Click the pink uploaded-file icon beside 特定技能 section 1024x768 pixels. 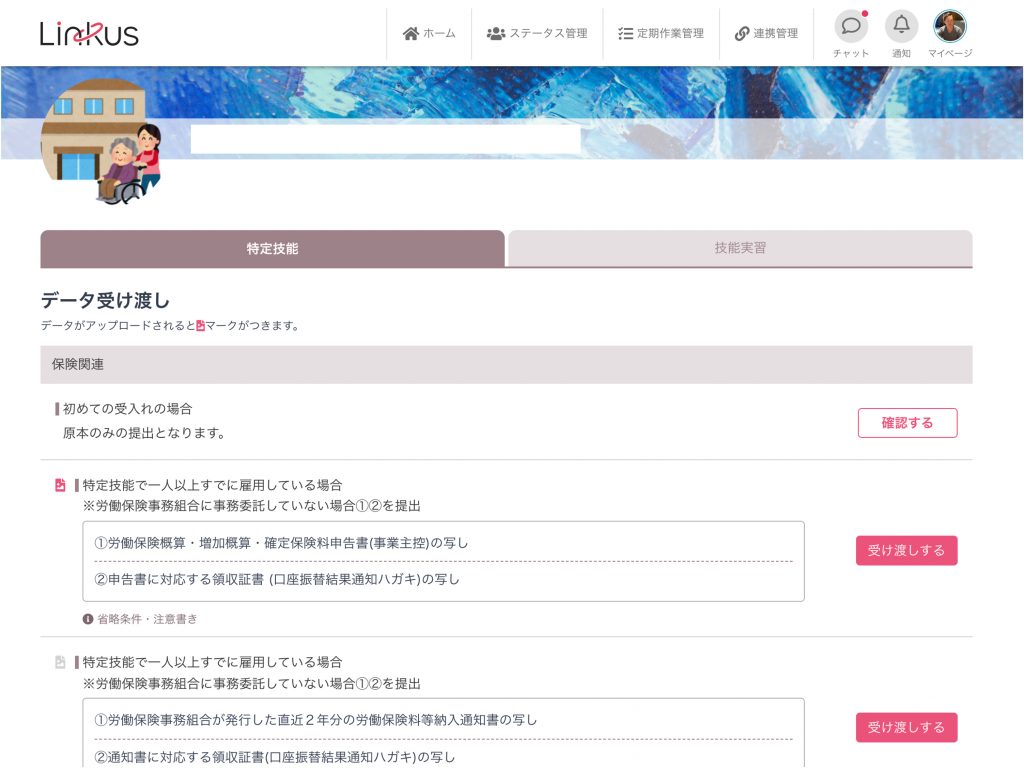pyautogui.click(x=60, y=485)
